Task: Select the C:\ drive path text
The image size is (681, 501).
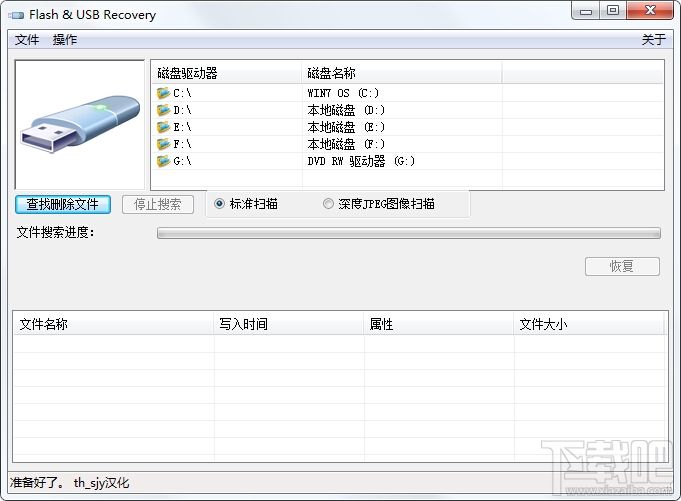Action: (182, 93)
